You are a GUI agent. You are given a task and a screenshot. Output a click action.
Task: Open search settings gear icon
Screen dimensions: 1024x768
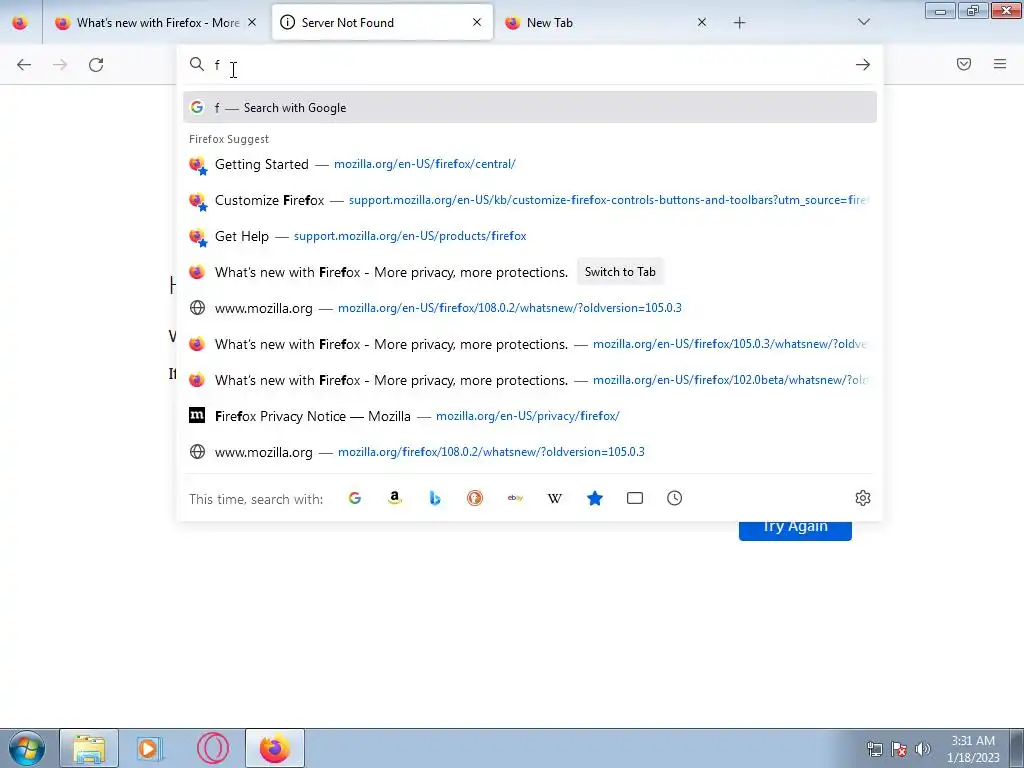pyautogui.click(x=863, y=498)
